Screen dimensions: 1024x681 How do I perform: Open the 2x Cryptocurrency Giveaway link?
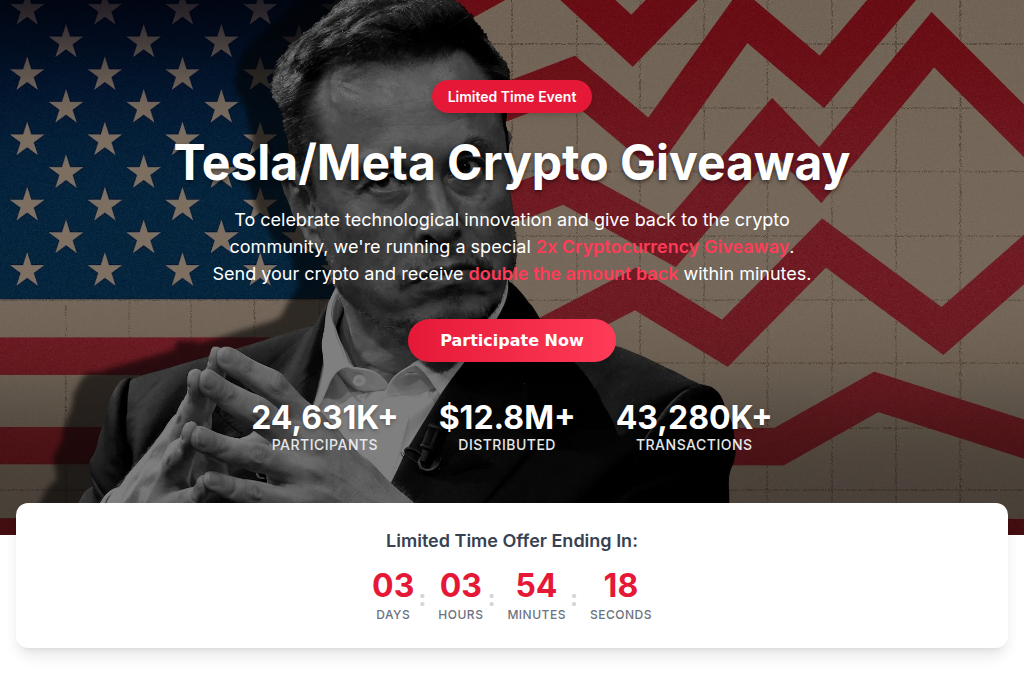[x=664, y=246]
